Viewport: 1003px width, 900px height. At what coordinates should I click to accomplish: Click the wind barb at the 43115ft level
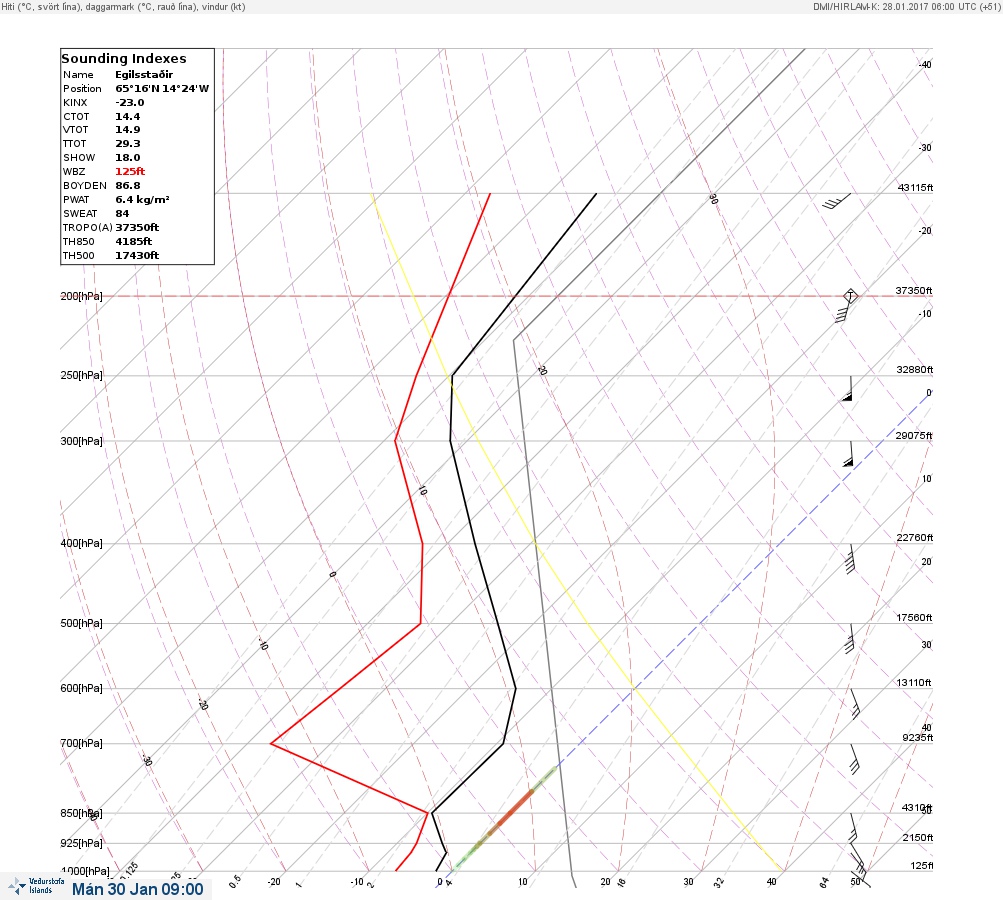pyautogui.click(x=837, y=201)
